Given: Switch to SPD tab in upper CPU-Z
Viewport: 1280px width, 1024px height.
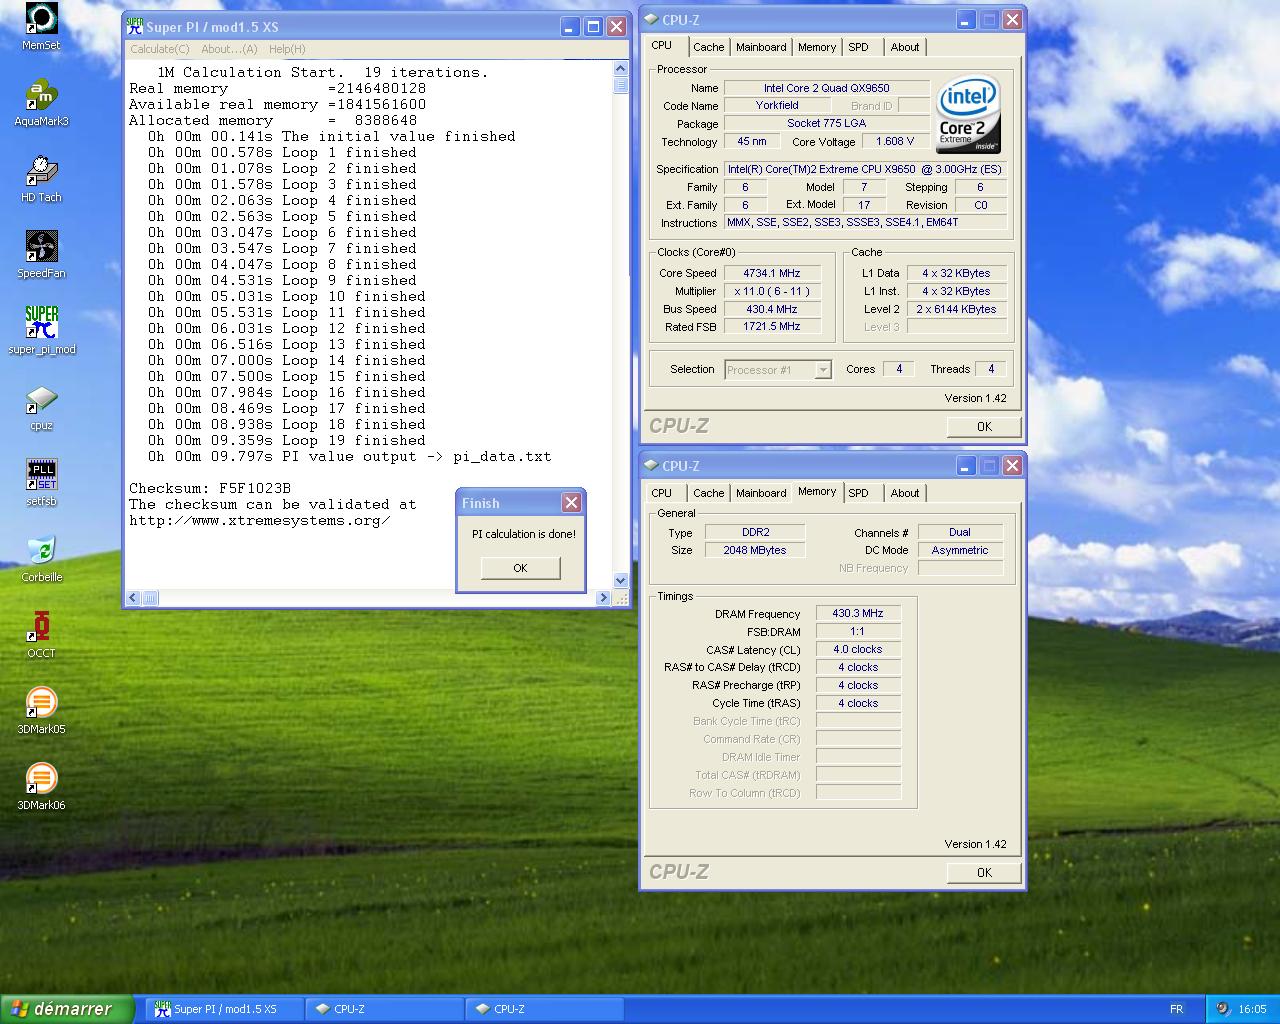Looking at the screenshot, I should [858, 47].
